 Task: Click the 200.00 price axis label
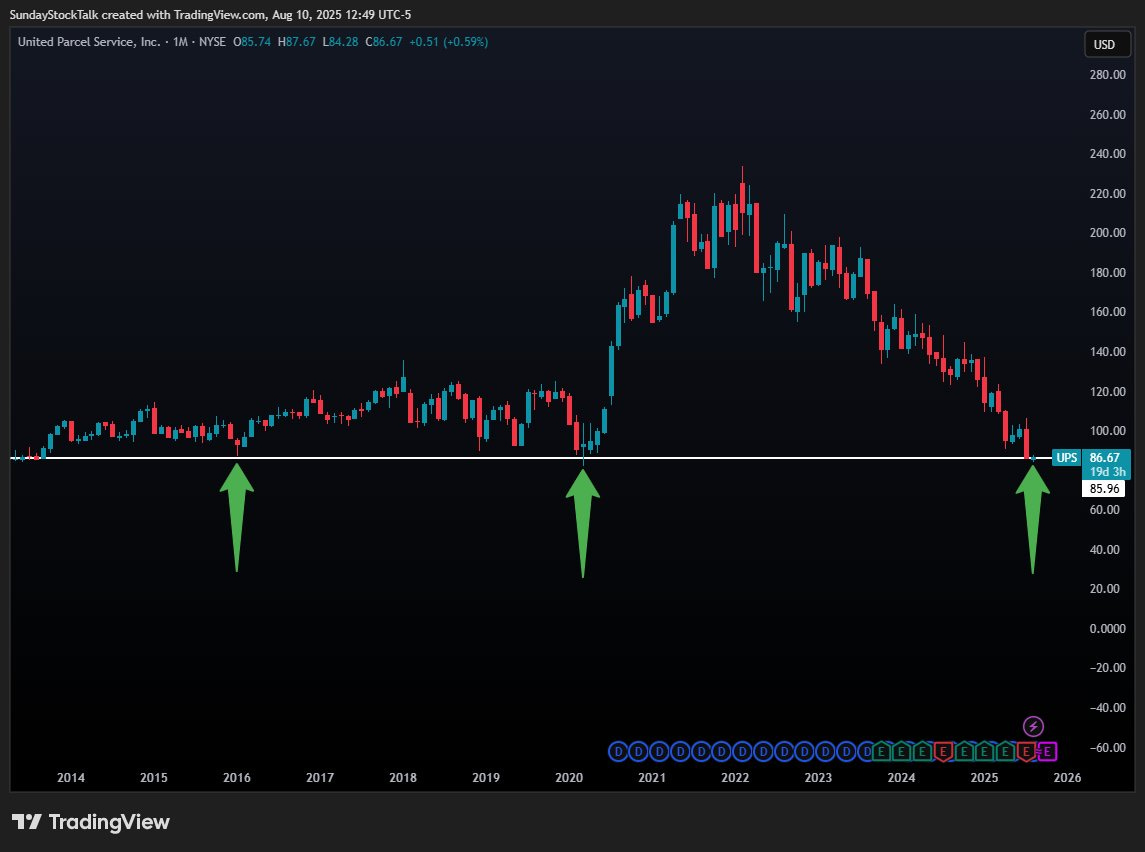pos(1107,233)
